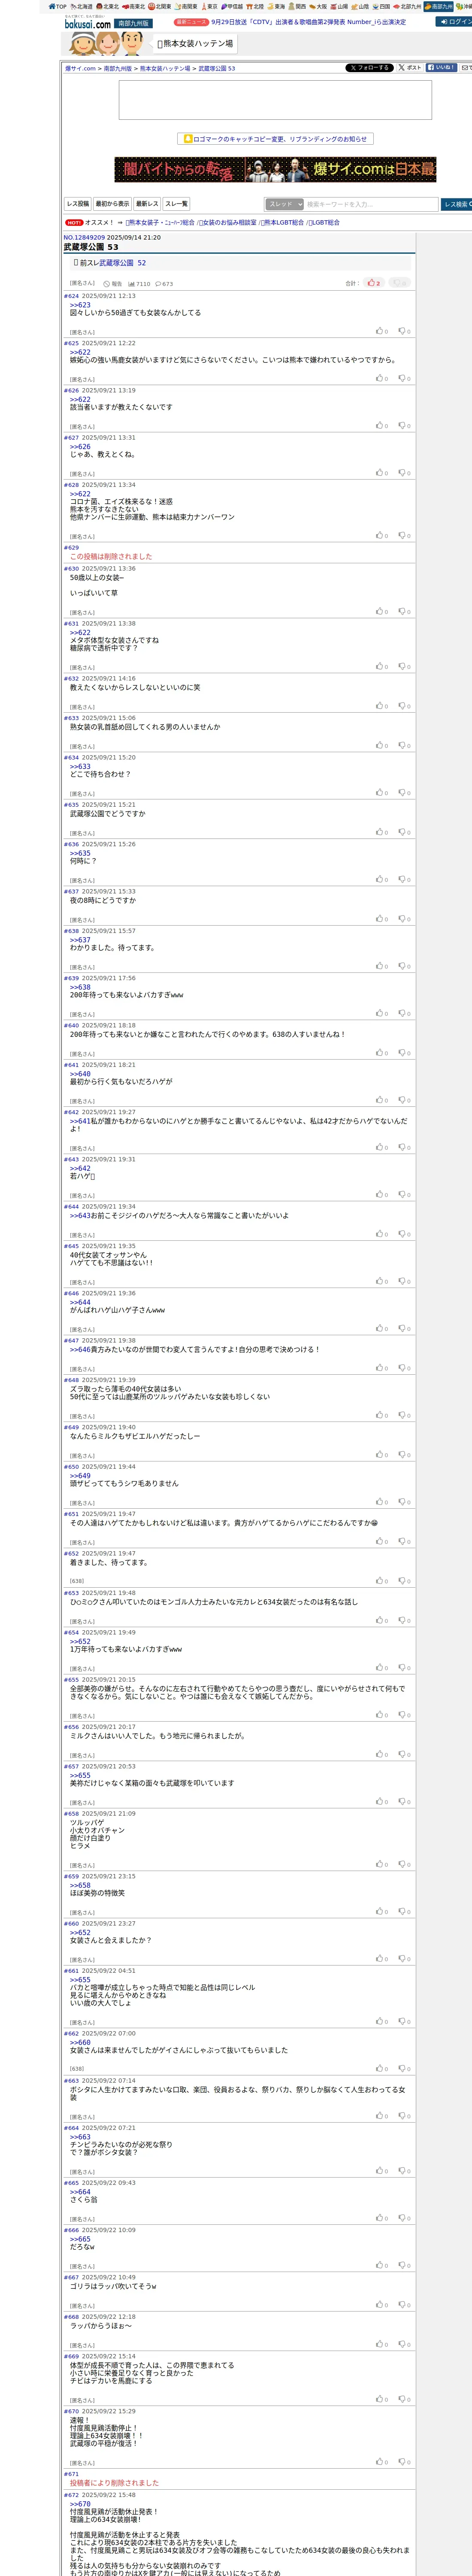The width and height of the screenshot is (472, 2576).
Task: Click the X フォローする button
Action: (x=369, y=68)
